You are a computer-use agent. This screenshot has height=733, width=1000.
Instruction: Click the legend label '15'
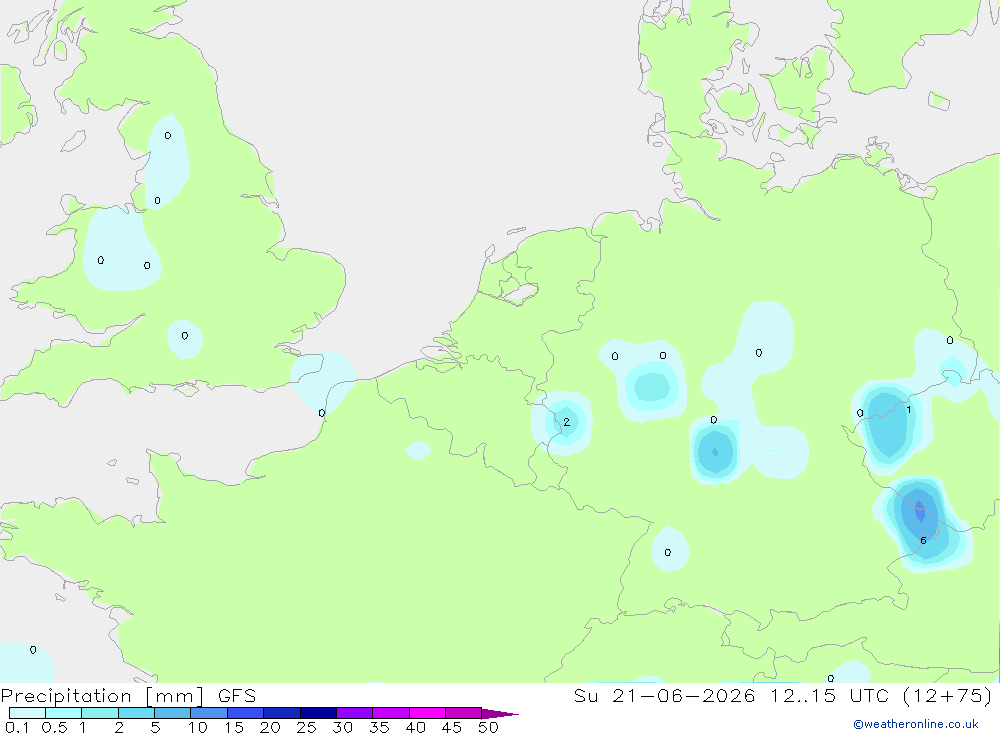(234, 727)
